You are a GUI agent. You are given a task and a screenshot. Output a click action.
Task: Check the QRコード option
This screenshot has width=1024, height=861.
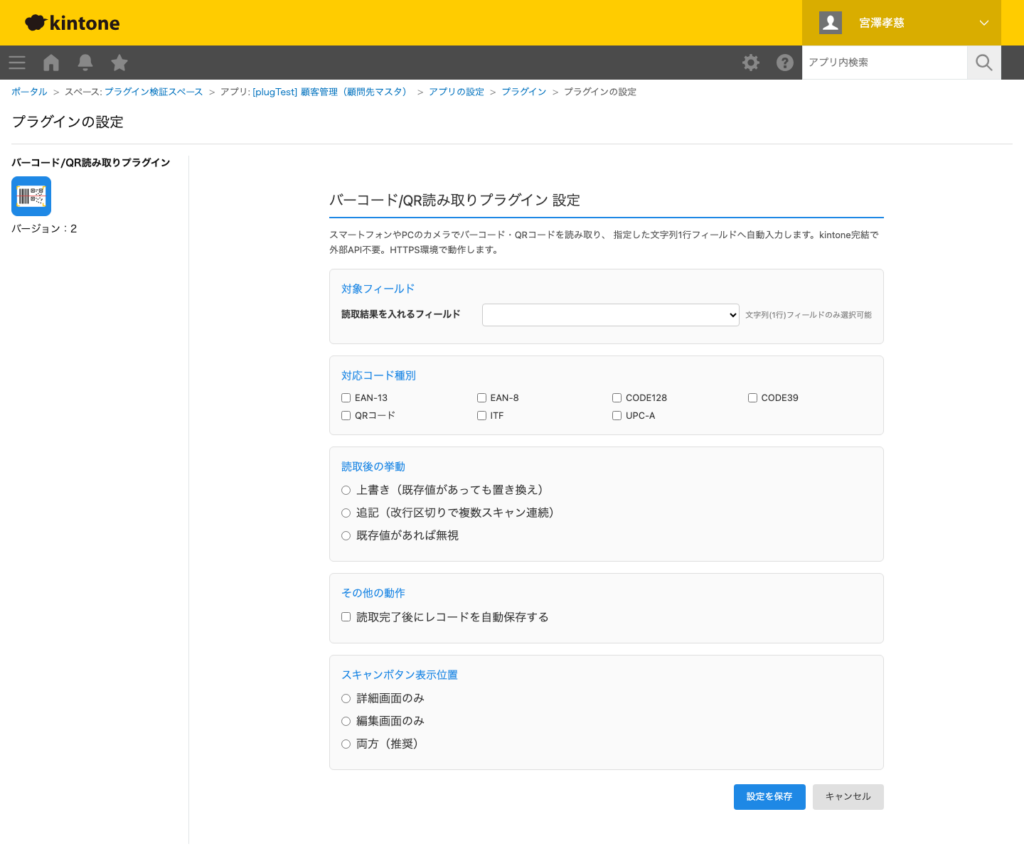pyautogui.click(x=346, y=415)
